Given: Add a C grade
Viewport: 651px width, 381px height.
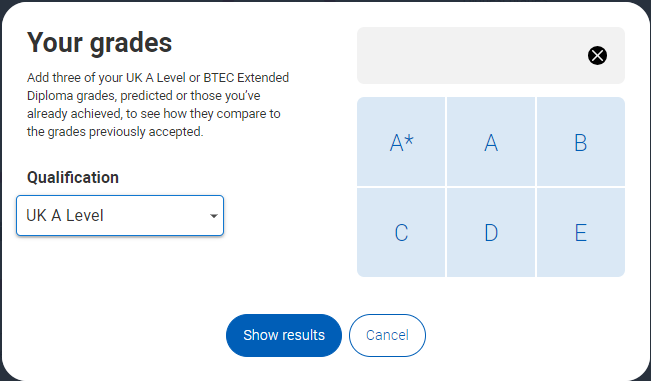Looking at the screenshot, I should [401, 232].
